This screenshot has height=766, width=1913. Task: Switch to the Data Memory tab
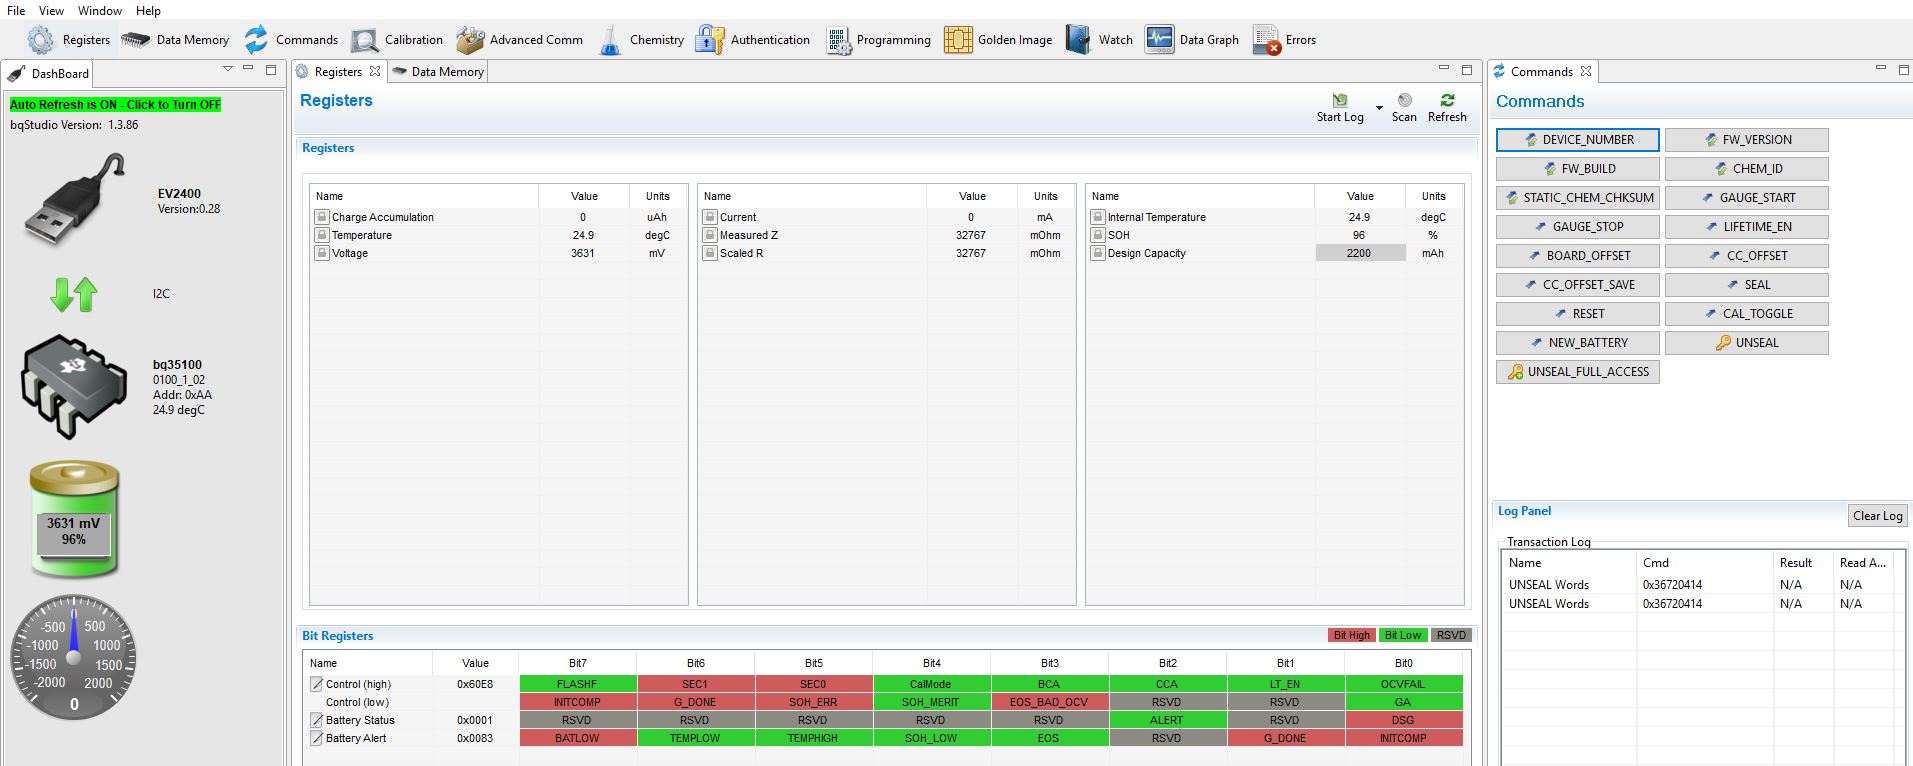pos(439,72)
